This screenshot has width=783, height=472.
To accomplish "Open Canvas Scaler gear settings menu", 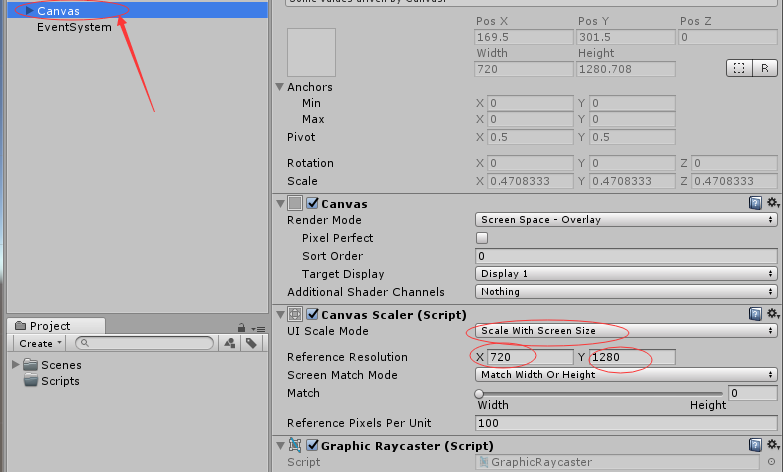I will click(773, 314).
